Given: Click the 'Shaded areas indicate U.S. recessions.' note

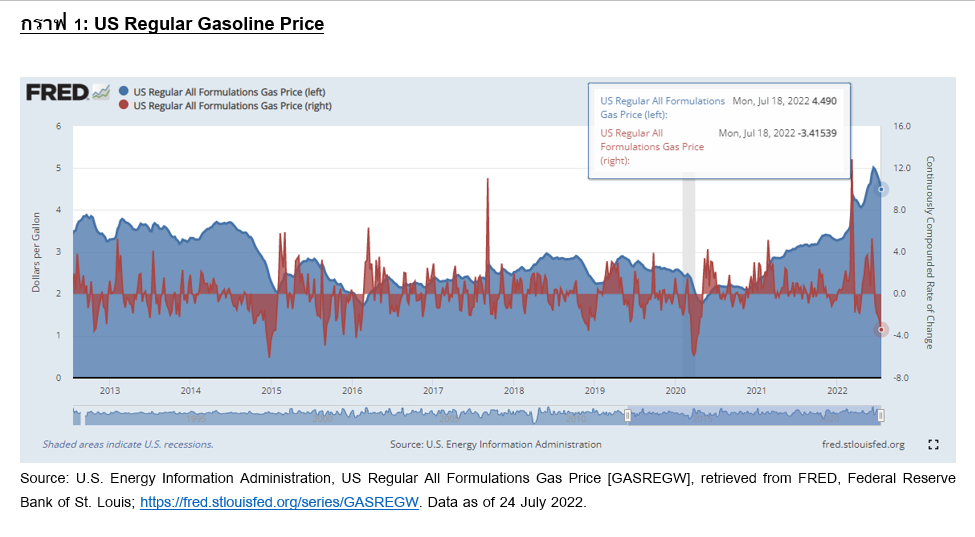Looking at the screenshot, I should [128, 444].
